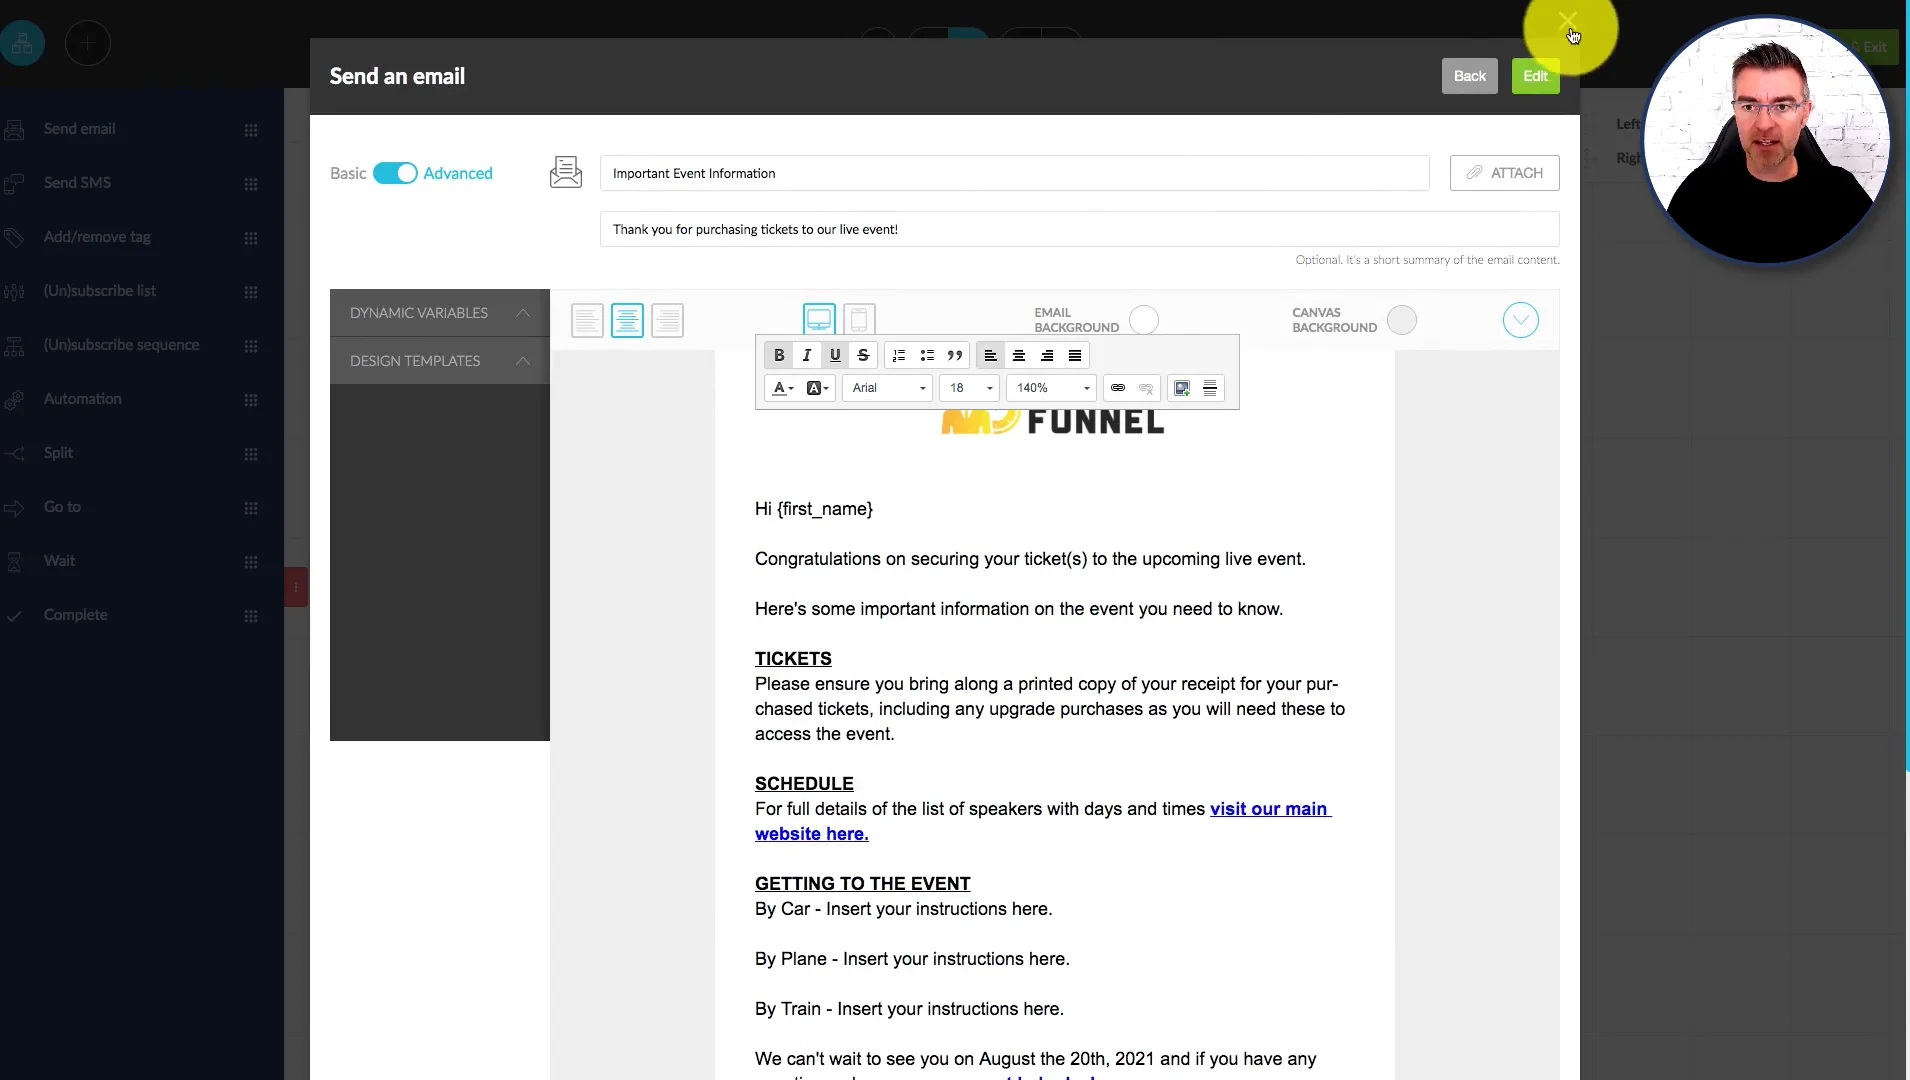Switch to desktop email preview

pos(819,318)
